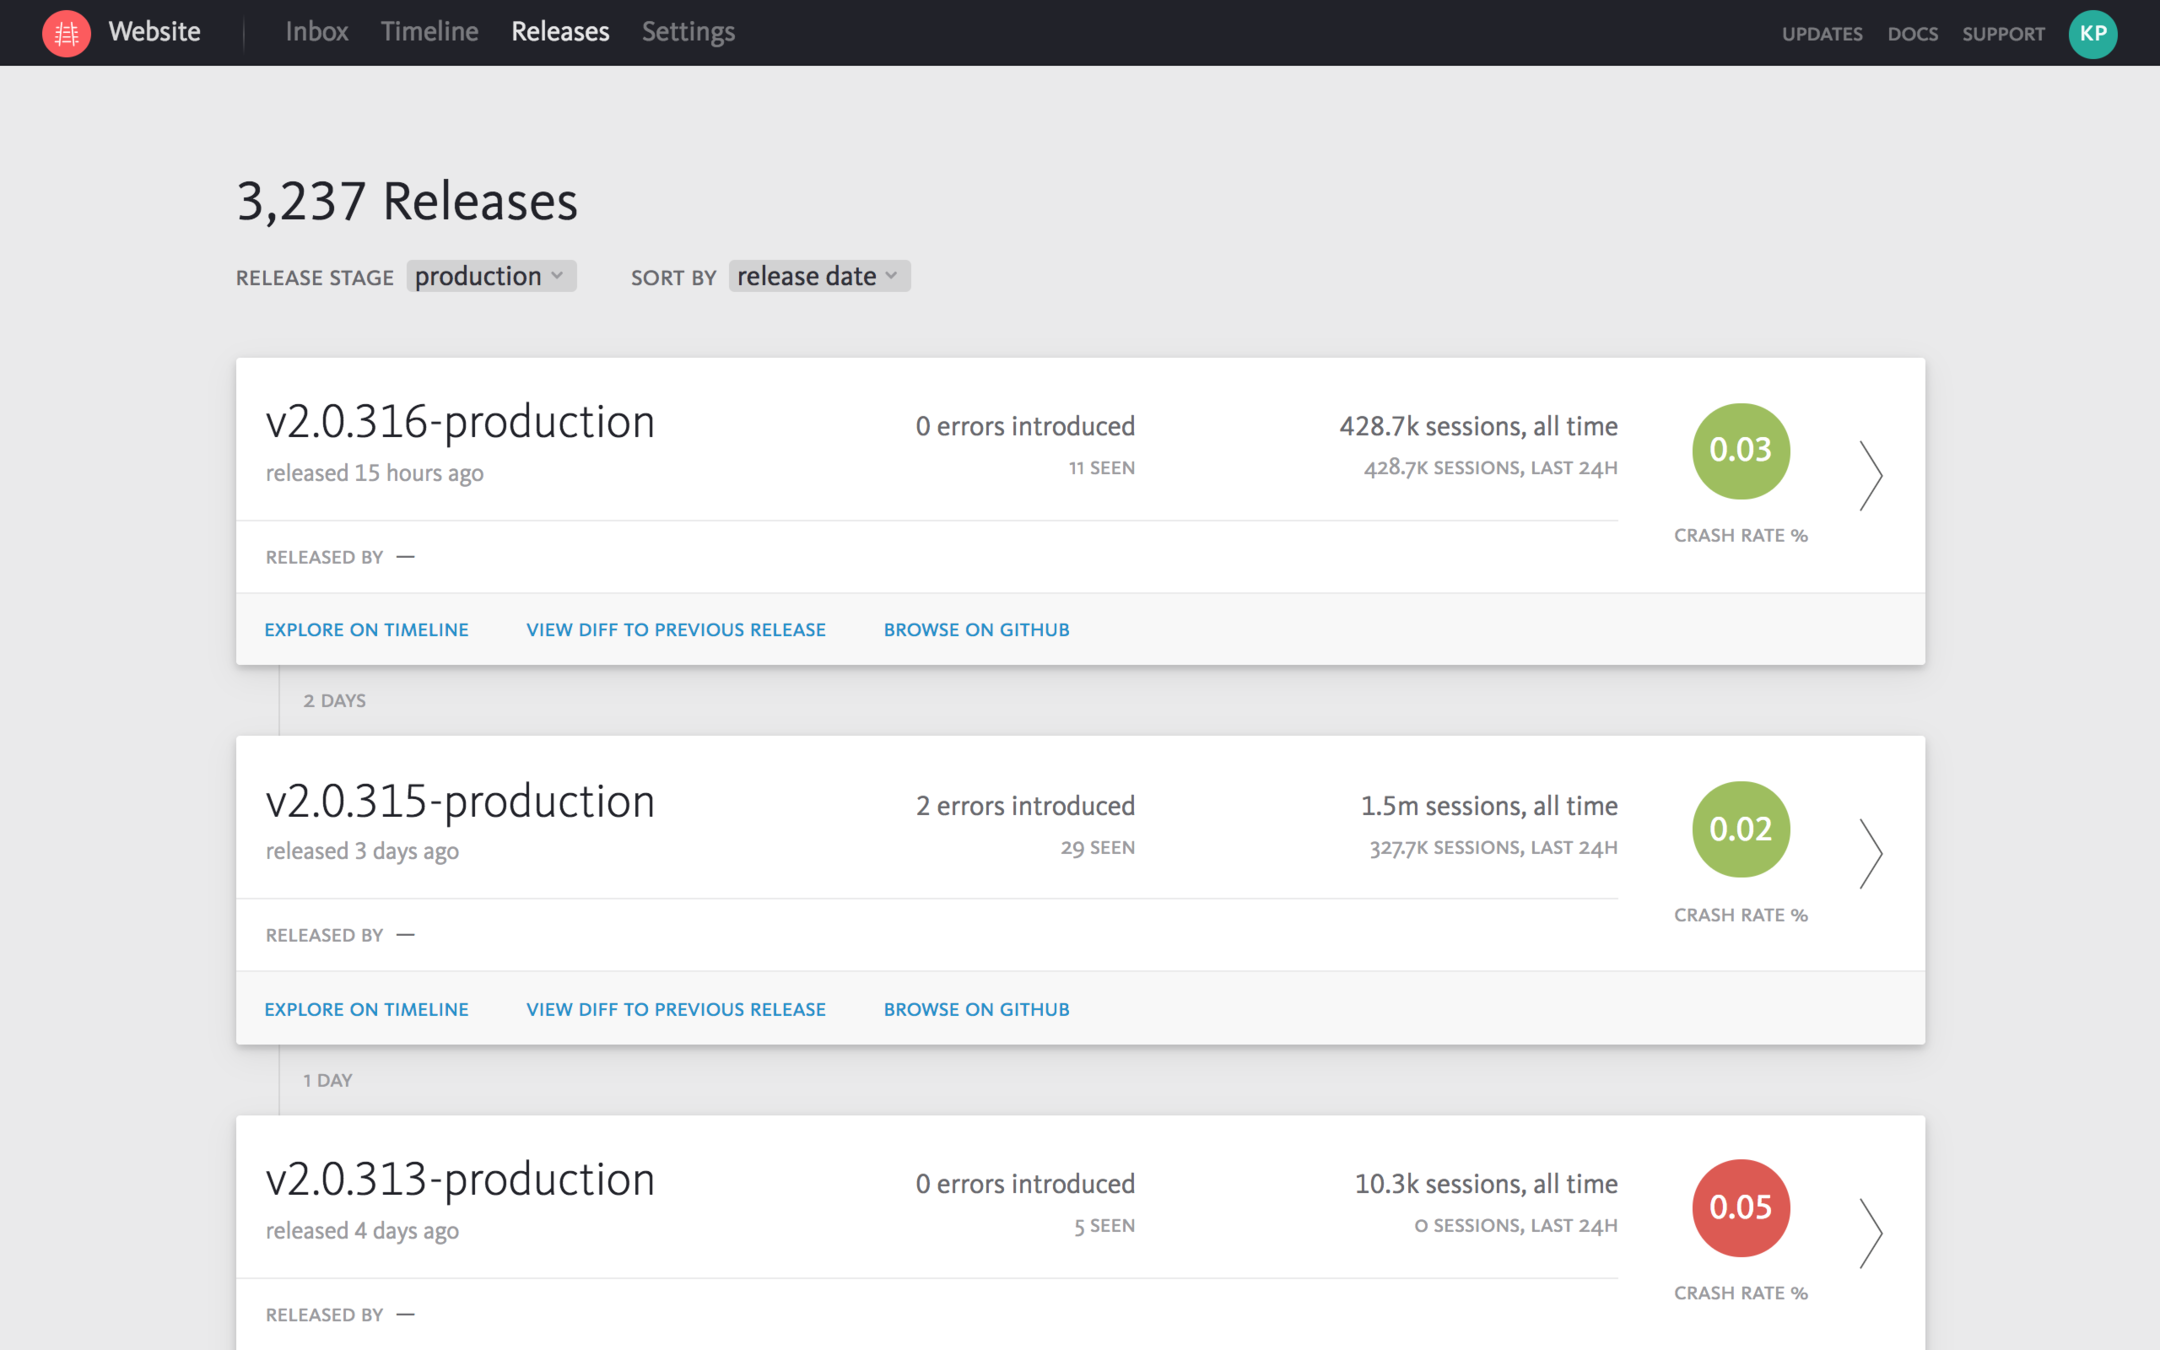The image size is (2160, 1350).
Task: Open v2.0.313-production details via right chevron
Action: click(x=1870, y=1232)
